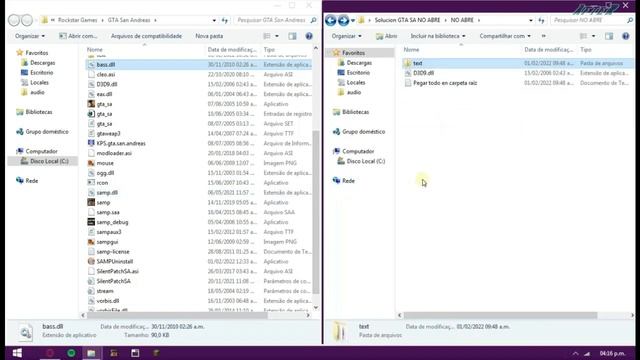Open Escritorio in left window sidebar
The image size is (640, 360).
(41, 73)
